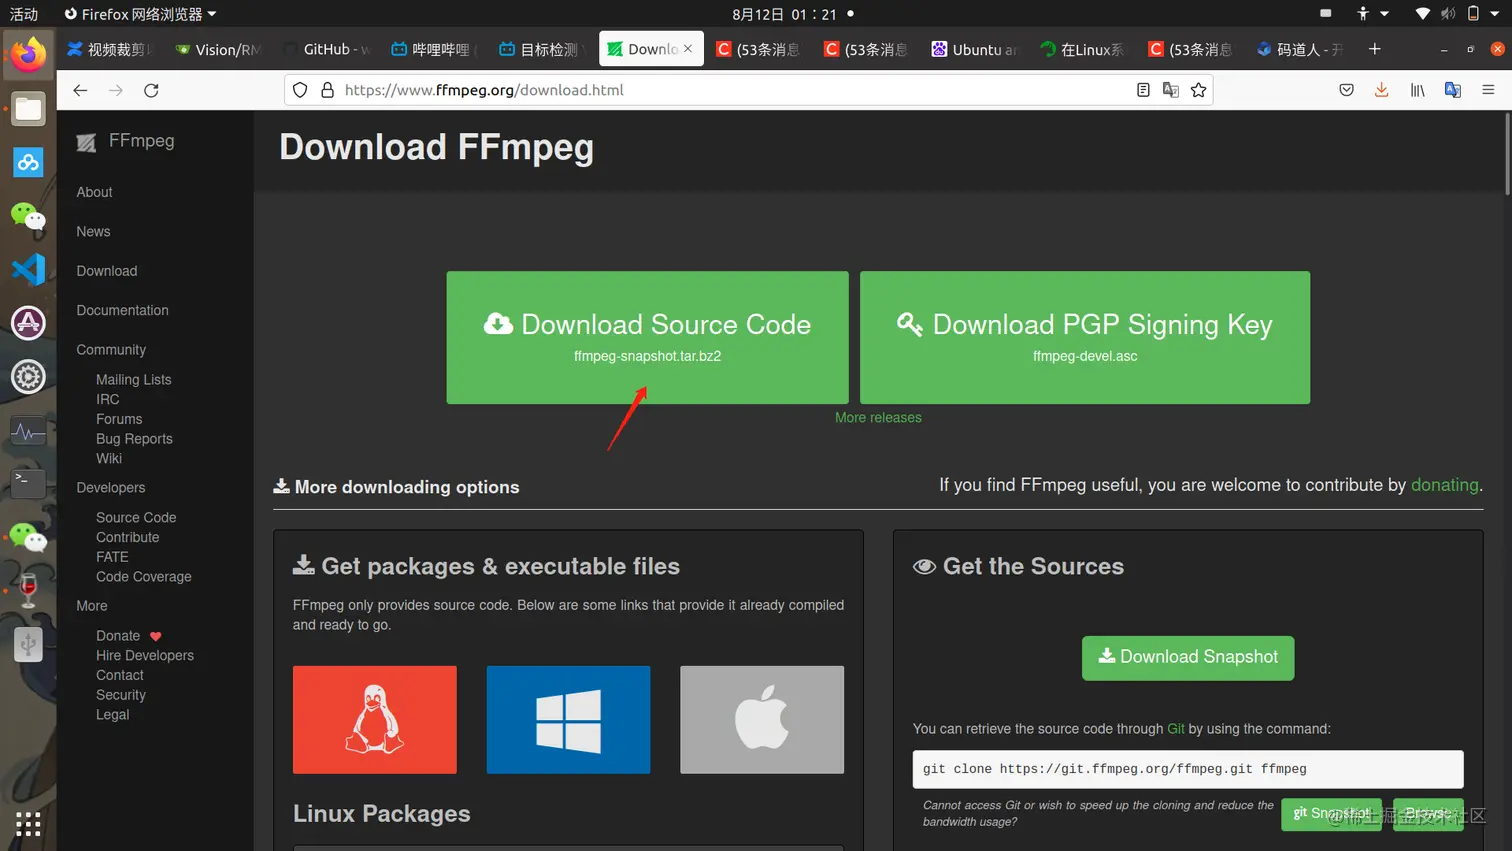This screenshot has width=1512, height=851.
Task: Close the Download FFmpeg tab
Action: (688, 49)
